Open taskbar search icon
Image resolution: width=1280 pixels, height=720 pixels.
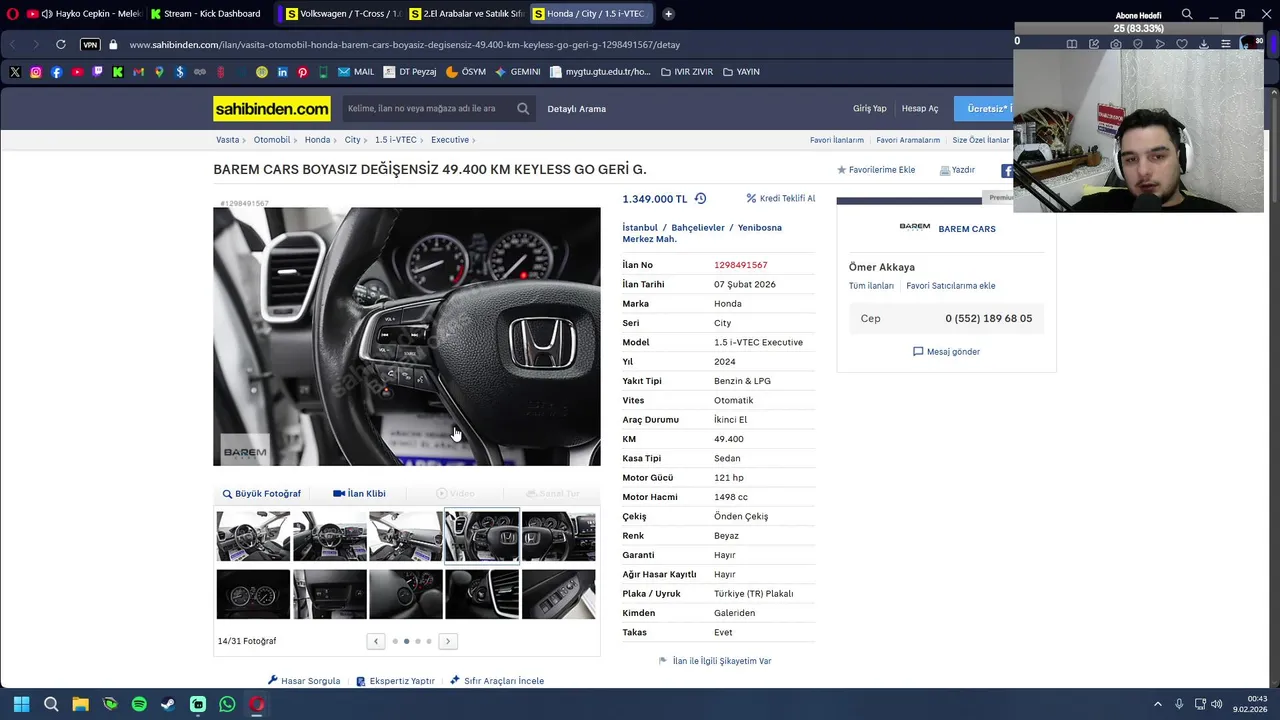(x=51, y=704)
